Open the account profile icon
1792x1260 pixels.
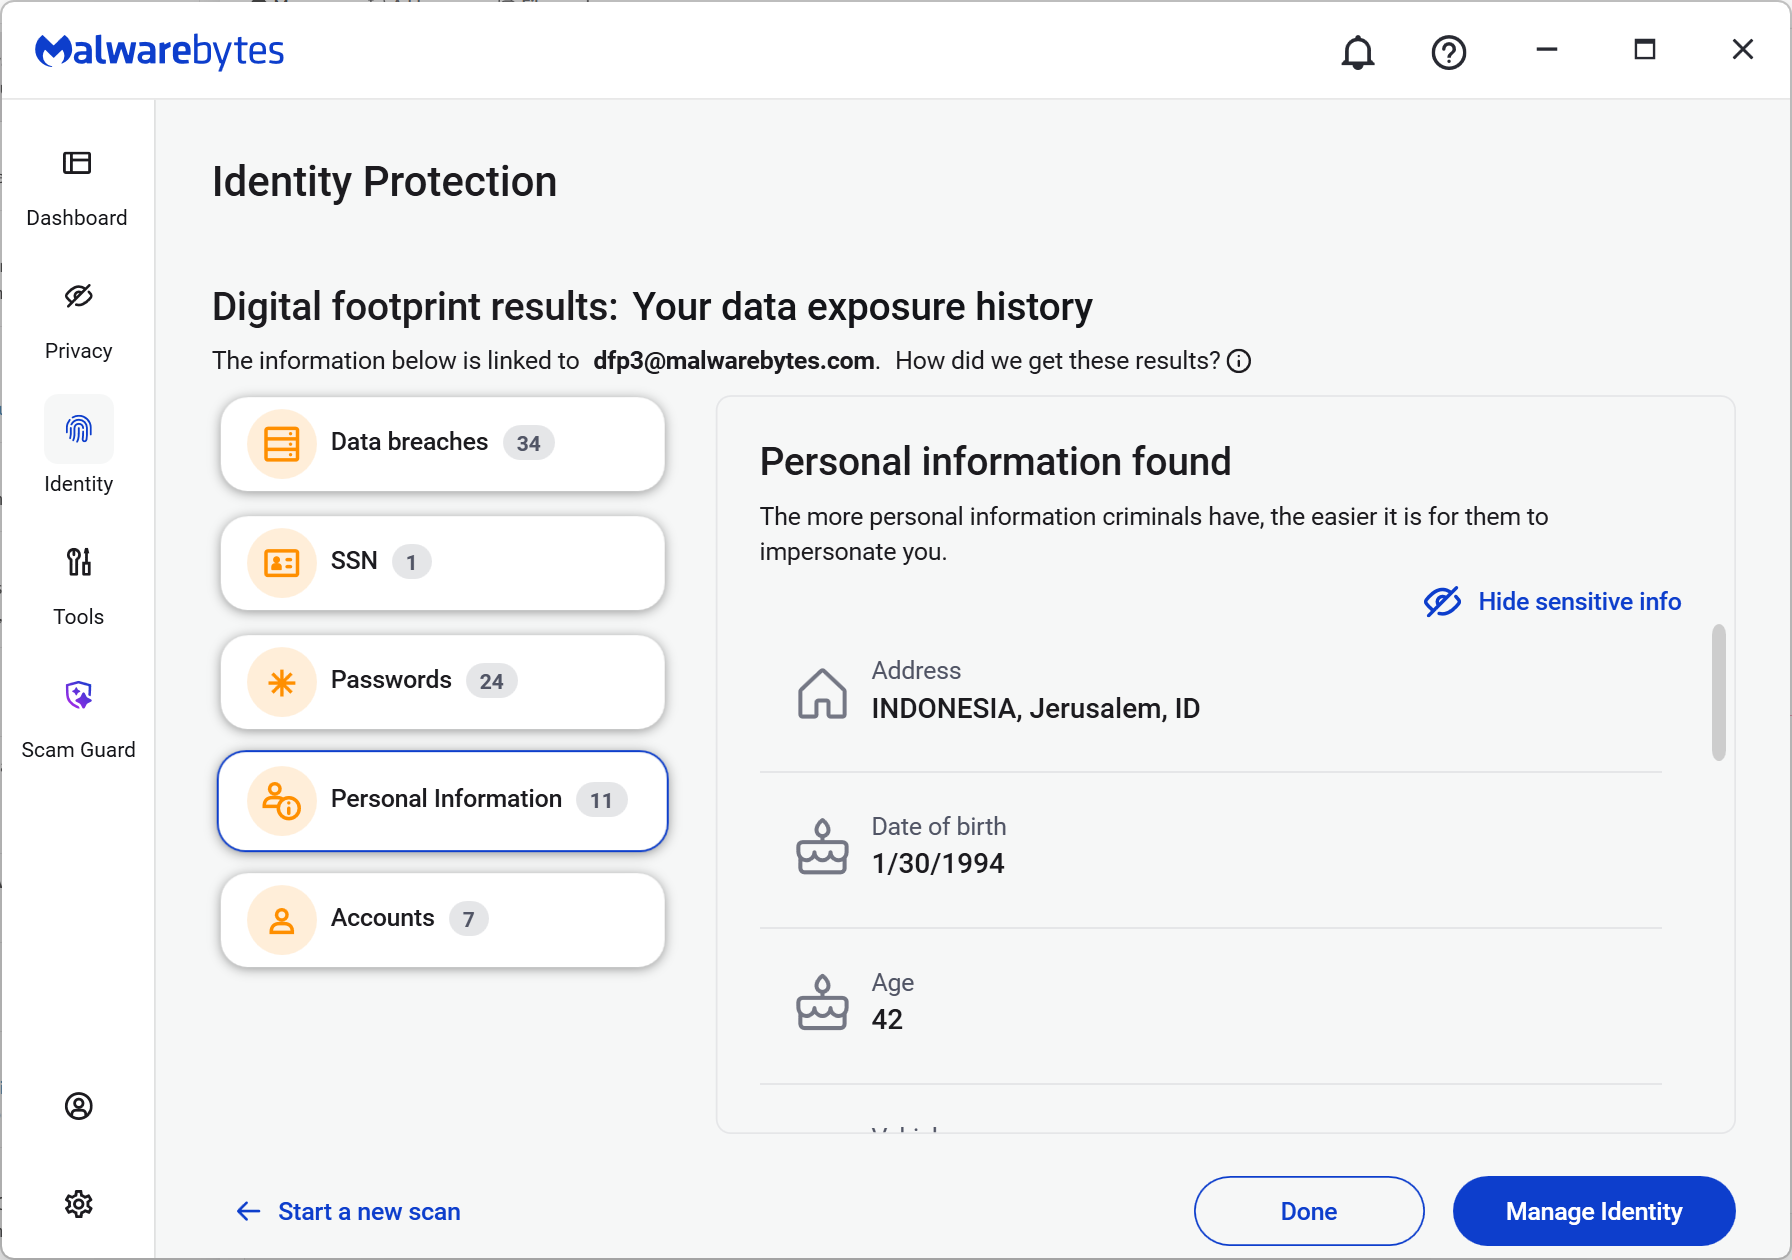[x=78, y=1106]
